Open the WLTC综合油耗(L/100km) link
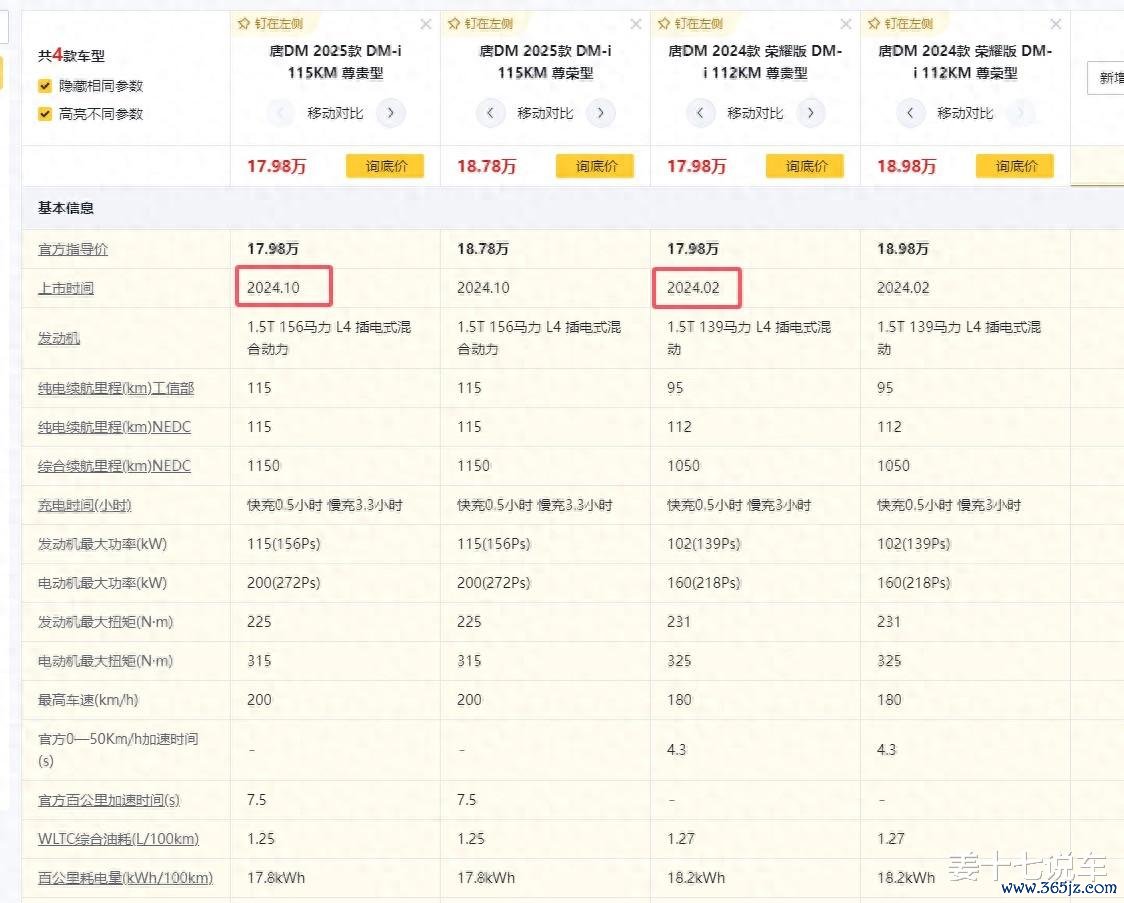 tap(118, 838)
